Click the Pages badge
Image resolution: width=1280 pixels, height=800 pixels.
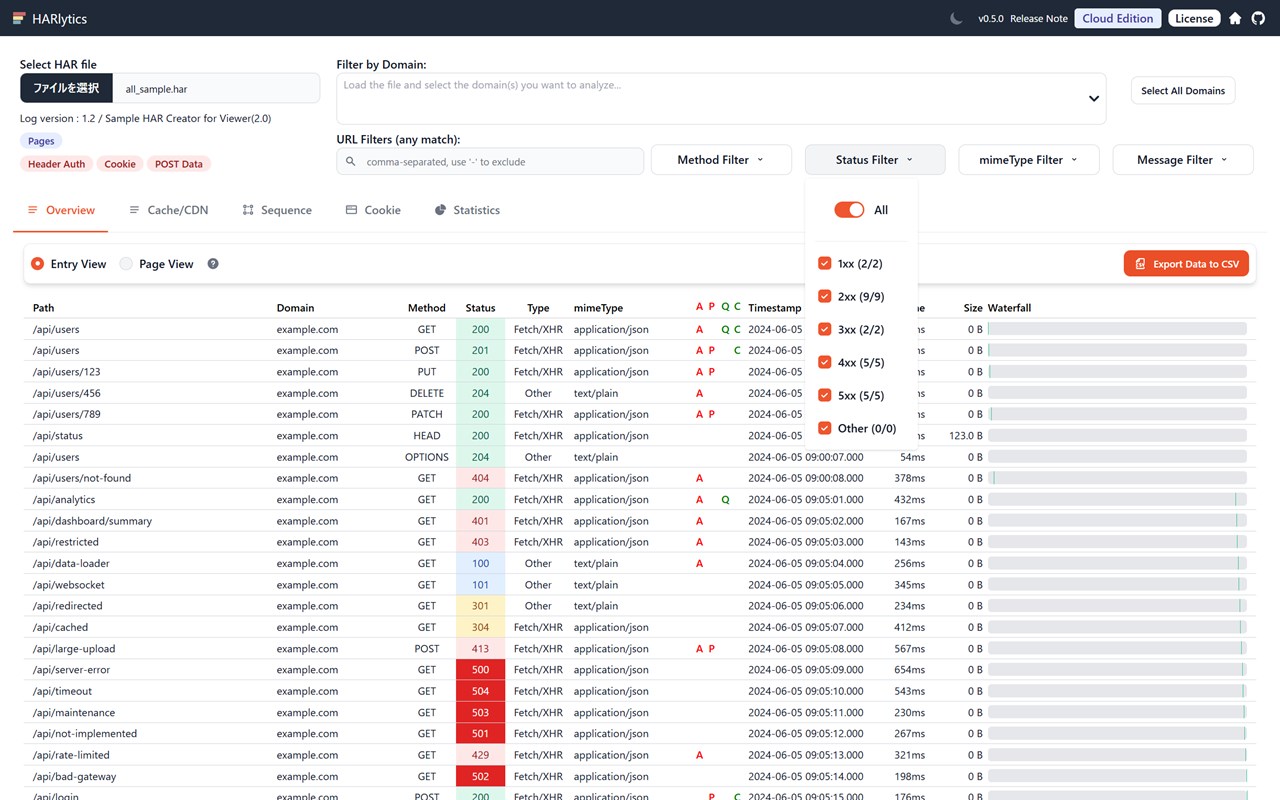(x=41, y=141)
